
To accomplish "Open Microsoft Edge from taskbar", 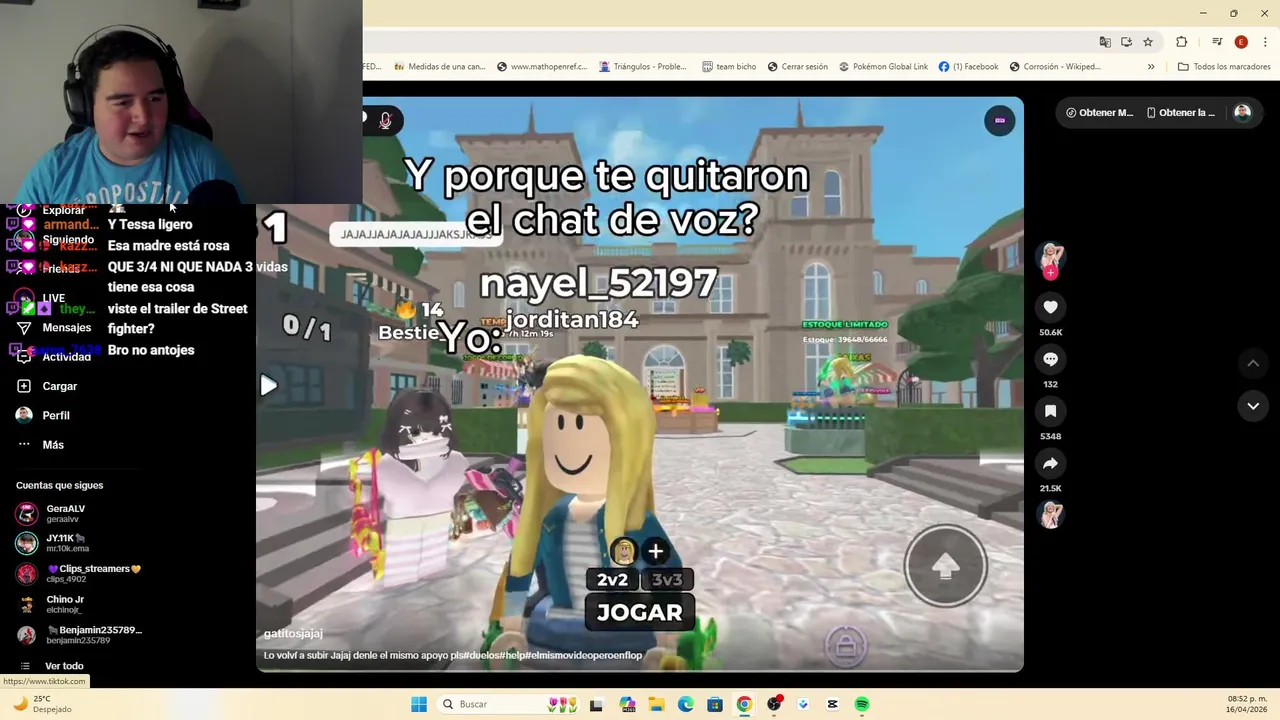I will coord(686,704).
